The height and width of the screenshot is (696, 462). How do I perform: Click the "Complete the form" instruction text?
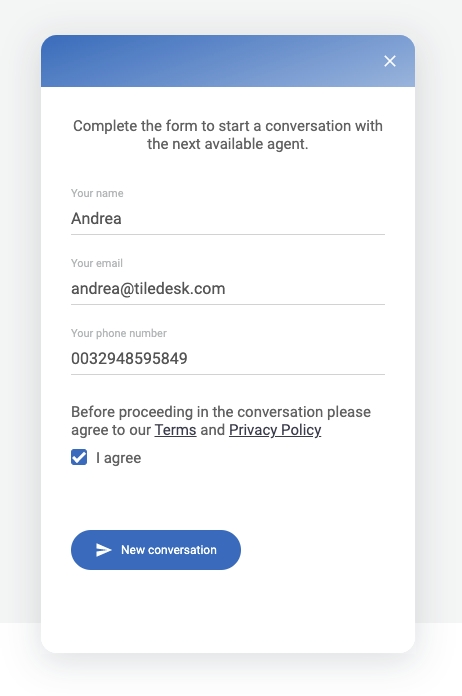(x=228, y=135)
